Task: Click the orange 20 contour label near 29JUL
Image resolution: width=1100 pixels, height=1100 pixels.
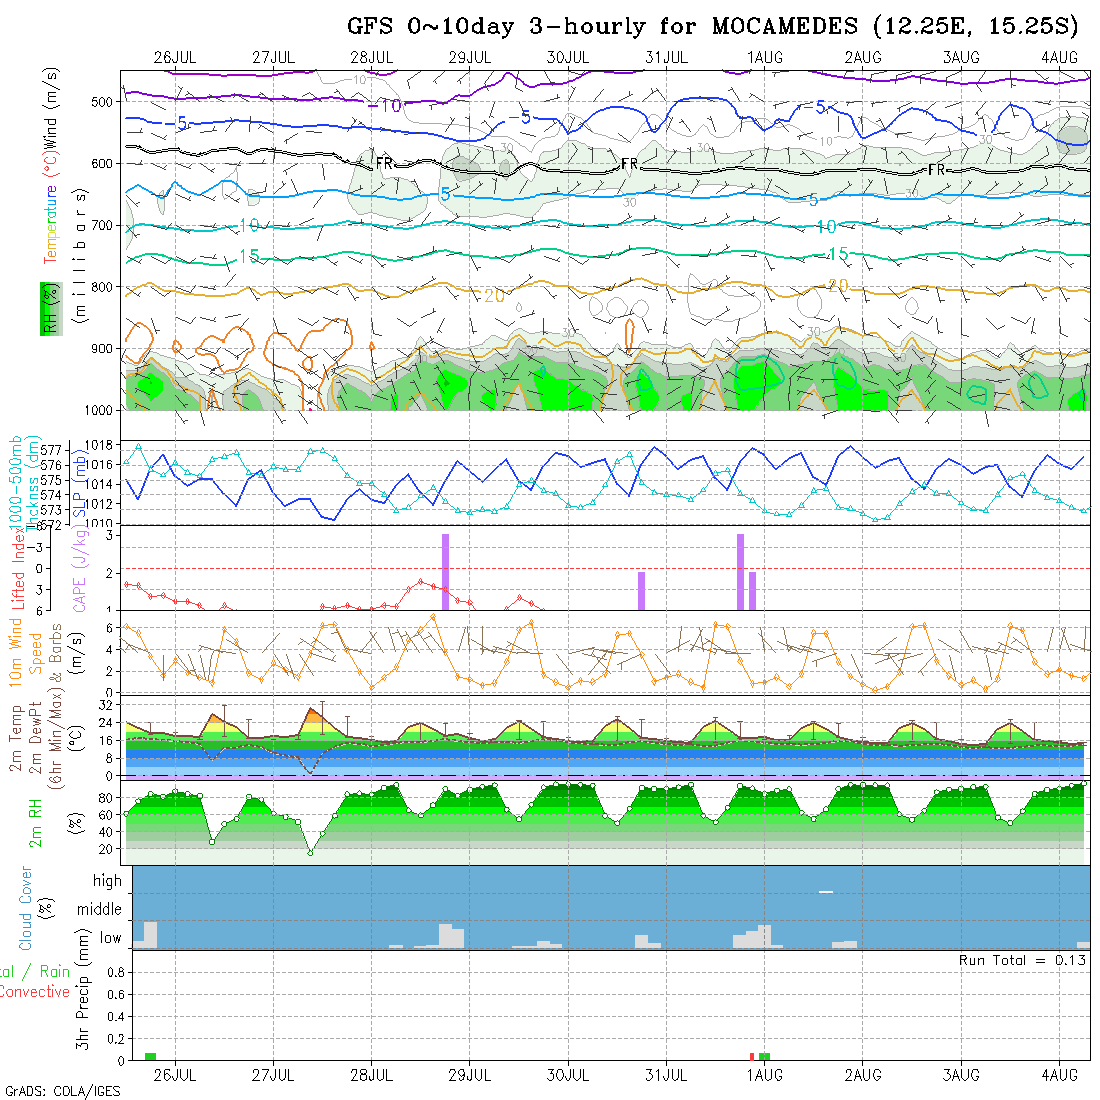Action: pos(494,296)
